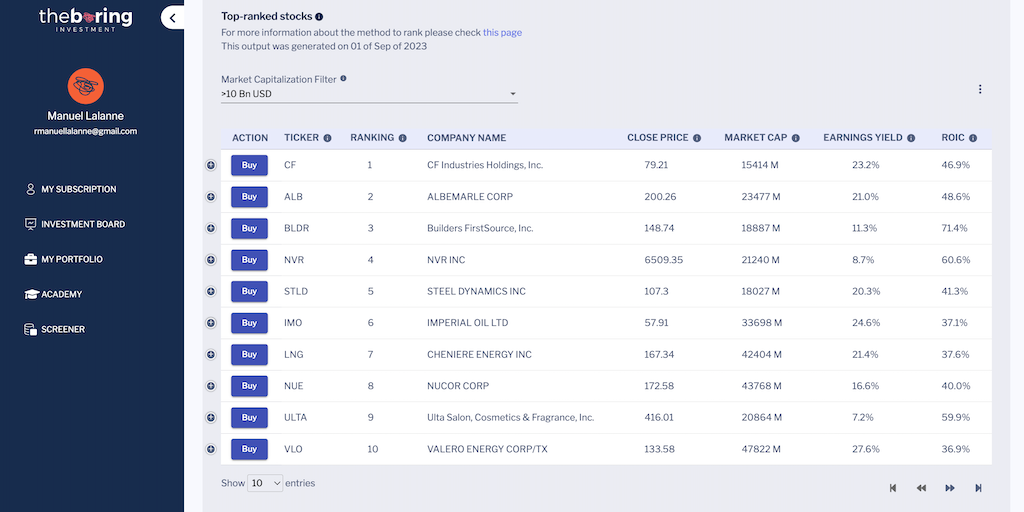
Task: Go to the next page of results
Action: click(x=949, y=488)
